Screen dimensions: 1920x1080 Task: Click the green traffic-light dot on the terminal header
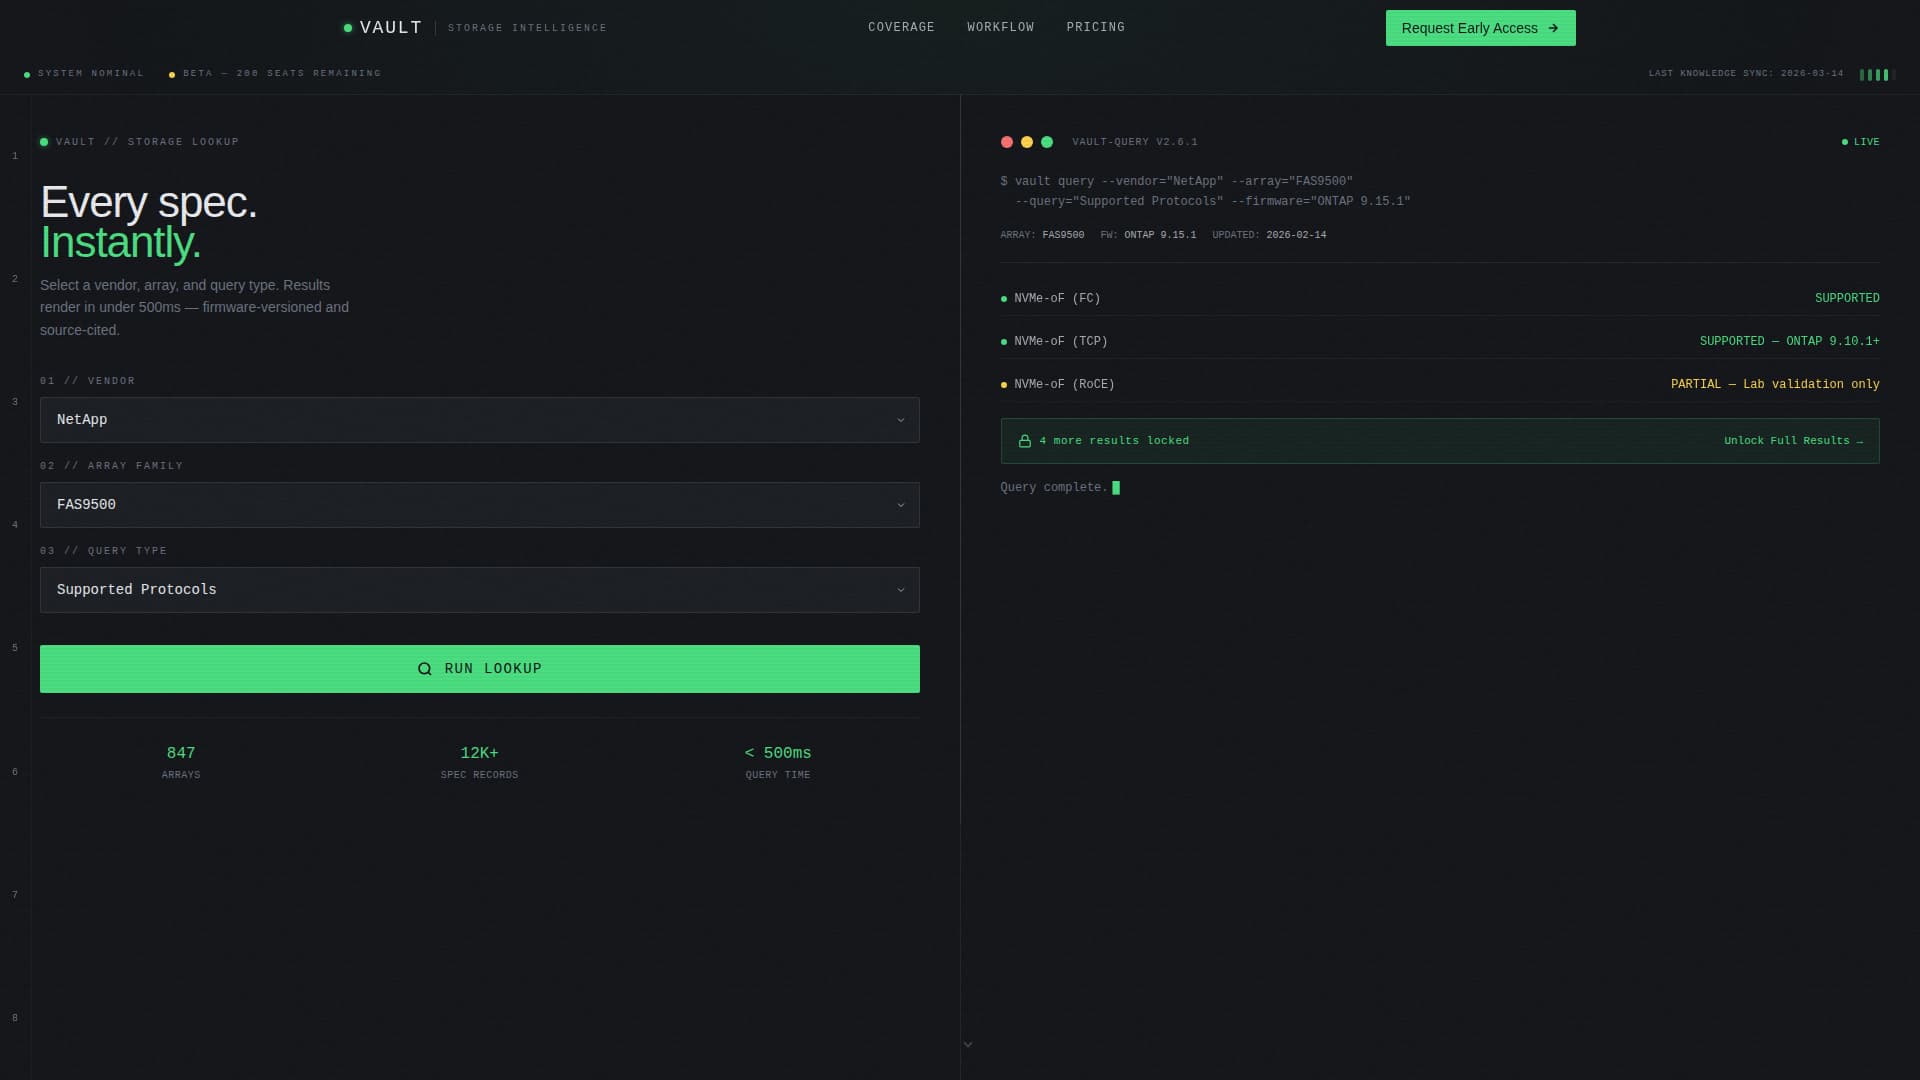(x=1045, y=142)
